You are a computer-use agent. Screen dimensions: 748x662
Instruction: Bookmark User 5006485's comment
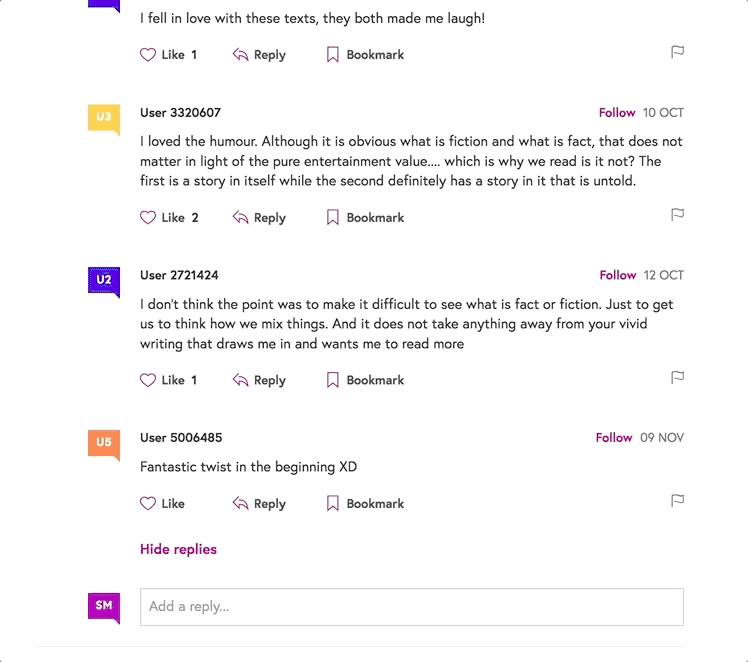365,504
